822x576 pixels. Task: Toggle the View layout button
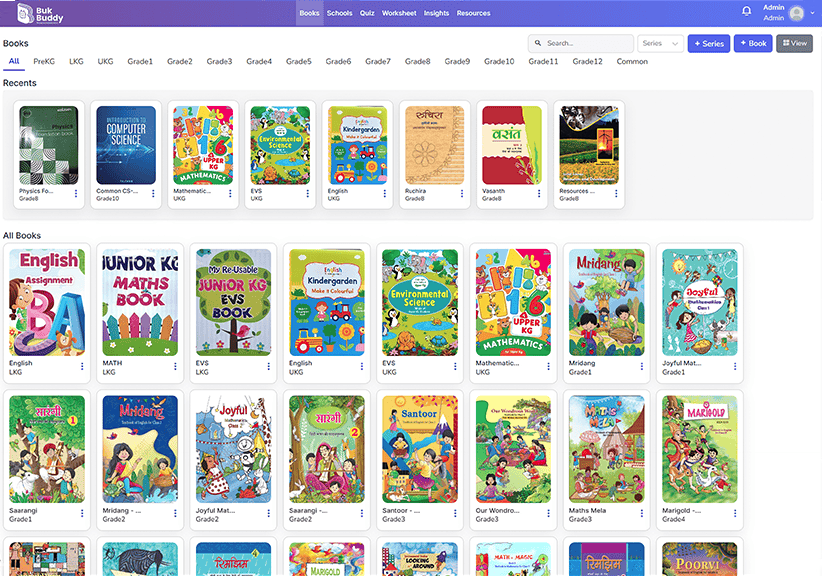pyautogui.click(x=795, y=44)
